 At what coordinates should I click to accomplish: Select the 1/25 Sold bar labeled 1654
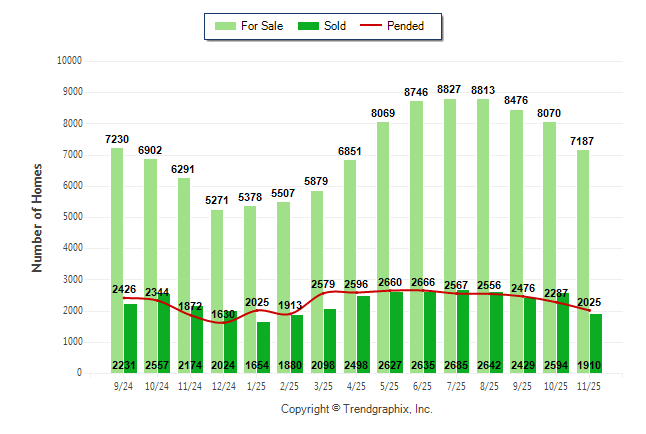click(263, 346)
